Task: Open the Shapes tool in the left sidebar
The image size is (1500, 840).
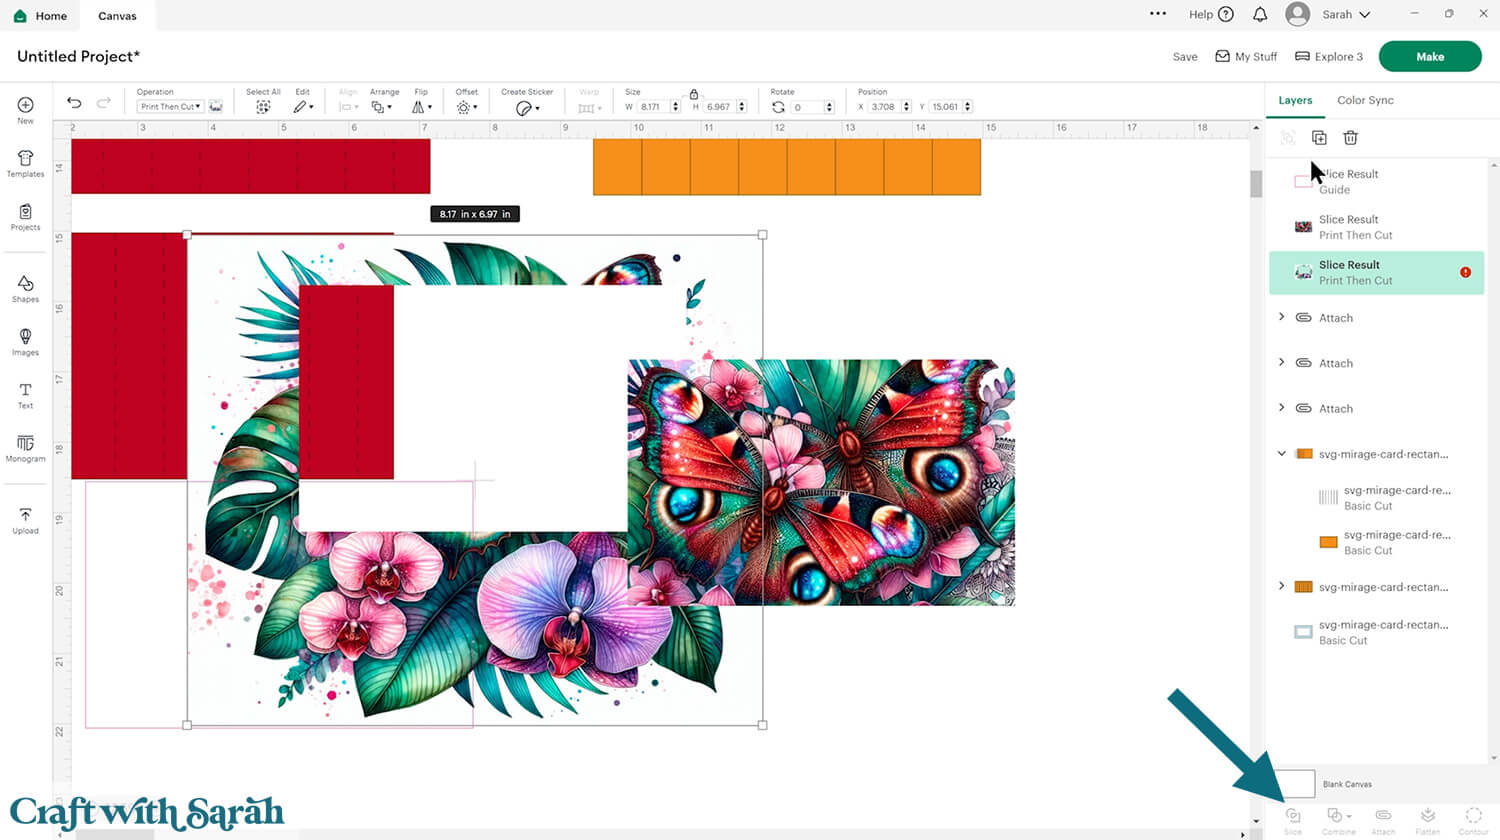Action: coord(25,288)
